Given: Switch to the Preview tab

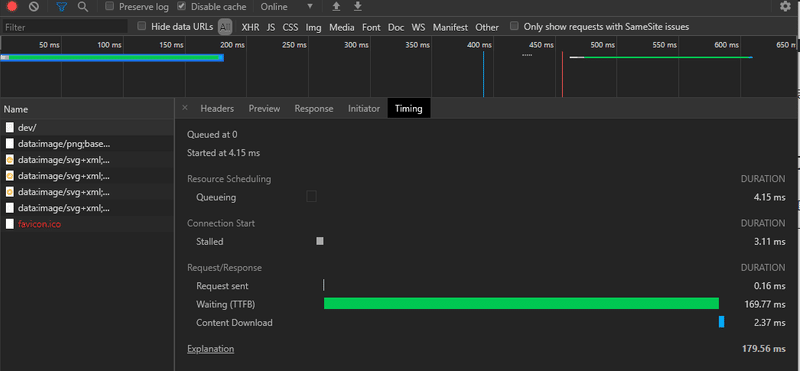Looking at the screenshot, I should pyautogui.click(x=264, y=108).
